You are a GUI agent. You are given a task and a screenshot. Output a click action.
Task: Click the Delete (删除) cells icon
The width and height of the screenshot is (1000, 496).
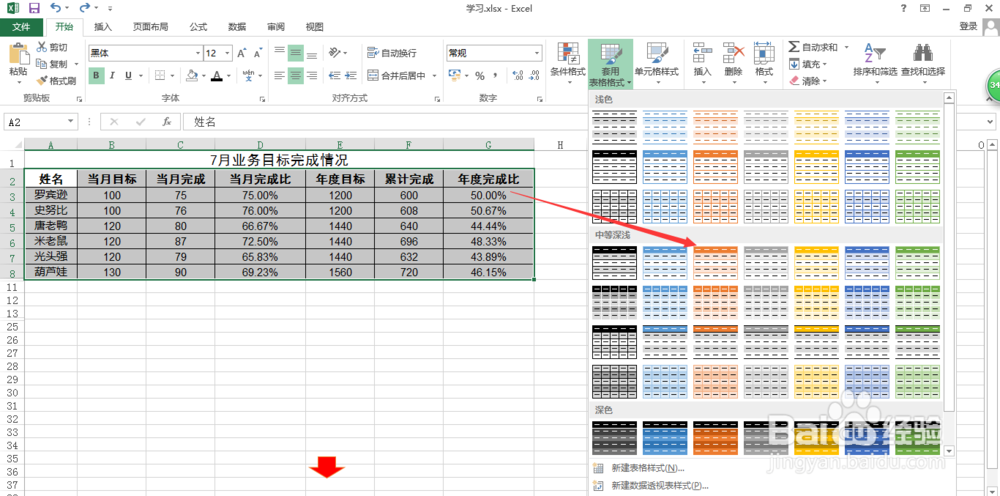click(x=734, y=53)
